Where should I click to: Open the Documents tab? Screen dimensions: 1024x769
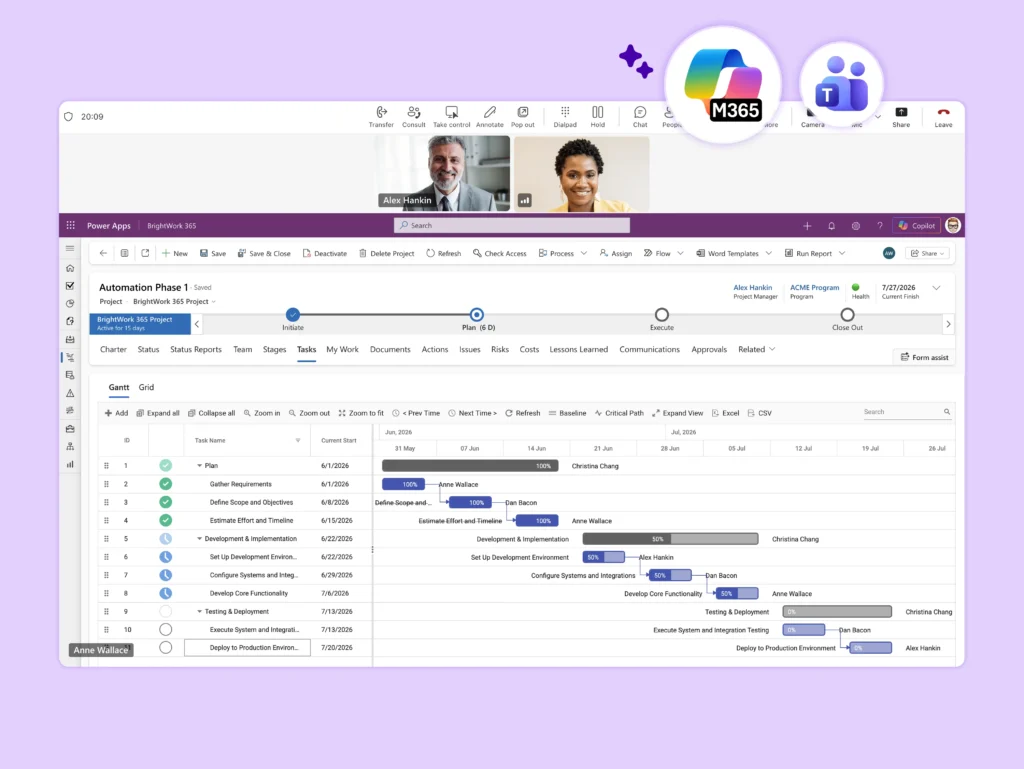tap(390, 349)
